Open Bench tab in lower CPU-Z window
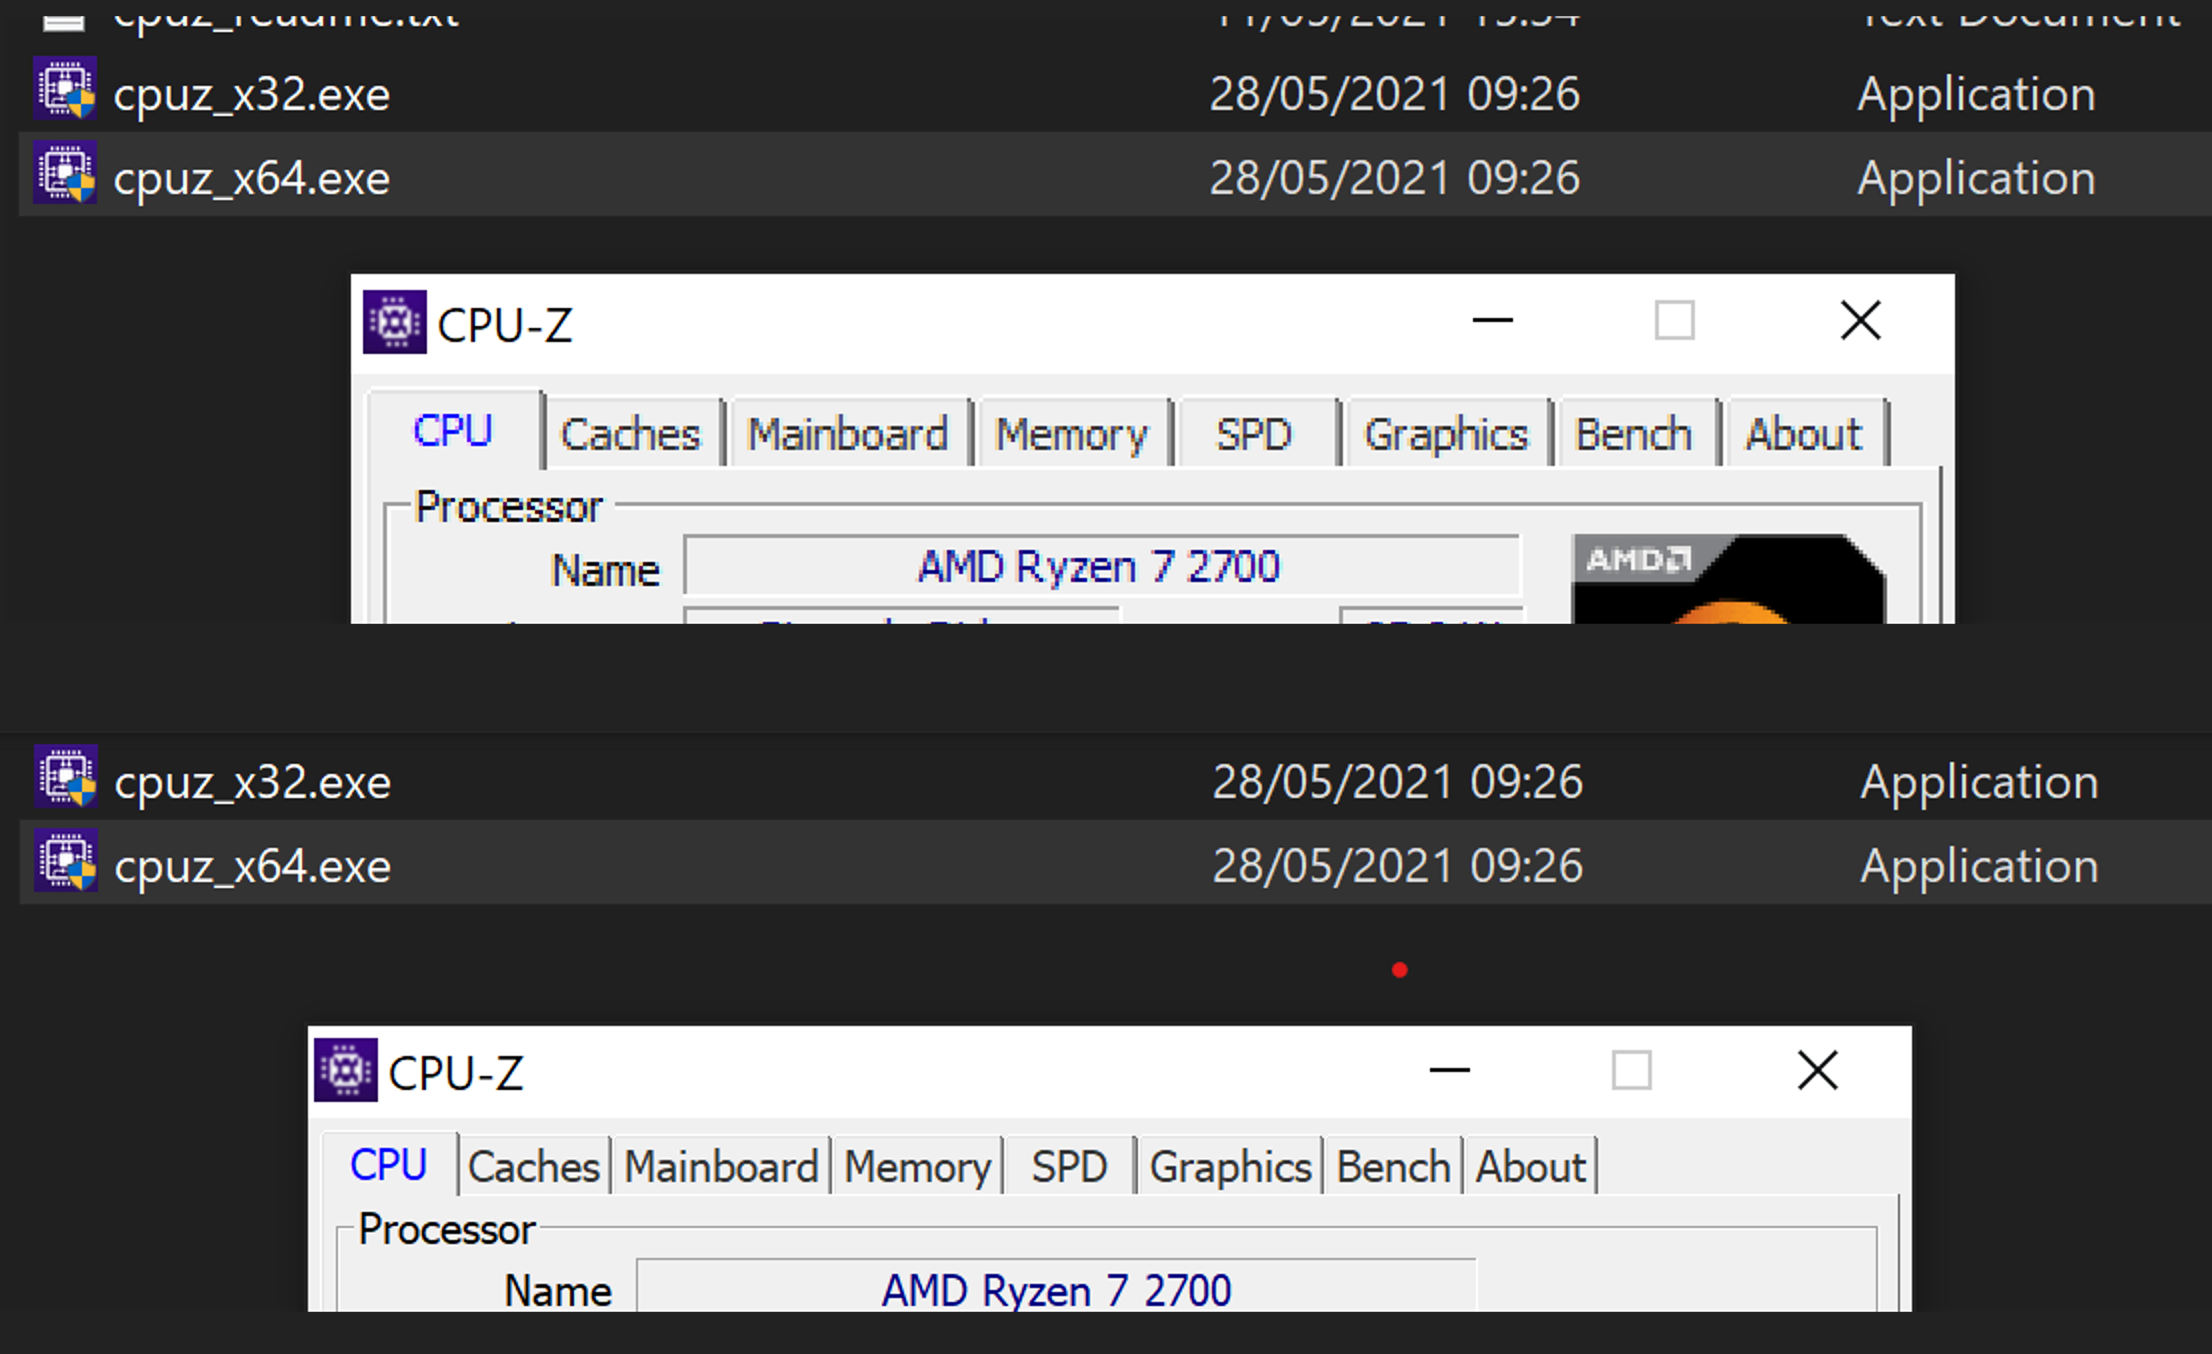The height and width of the screenshot is (1354, 2212). 1394,1166
